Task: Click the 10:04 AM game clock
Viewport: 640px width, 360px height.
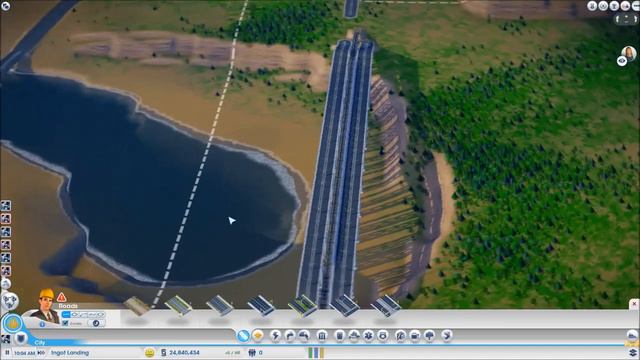Action: (24, 353)
